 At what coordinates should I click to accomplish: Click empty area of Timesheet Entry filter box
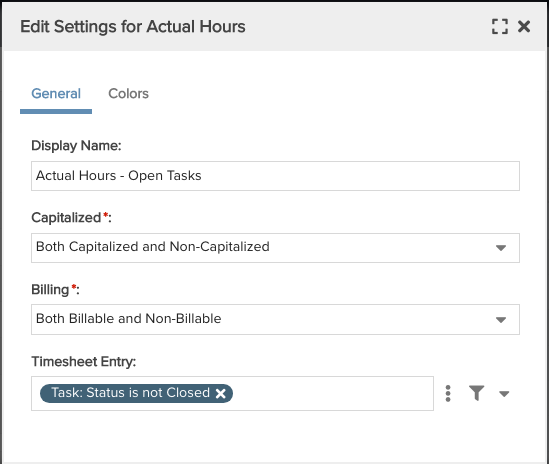[x=333, y=393]
